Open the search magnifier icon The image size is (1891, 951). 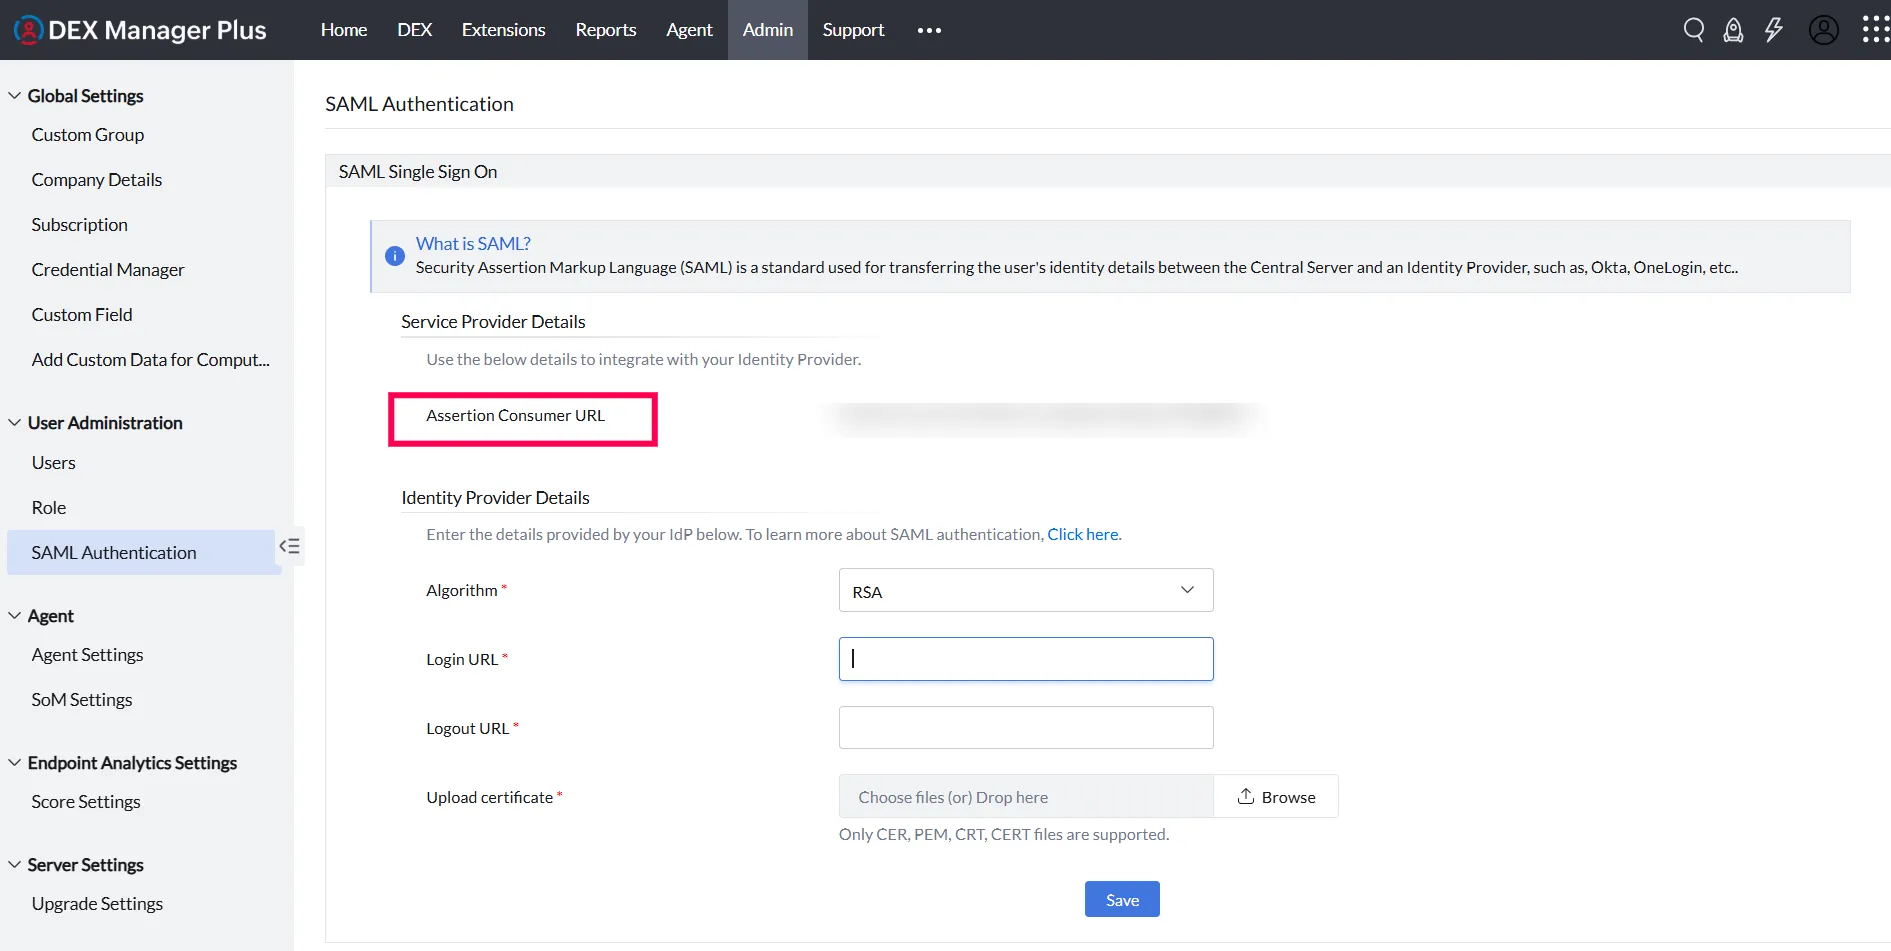pos(1694,30)
